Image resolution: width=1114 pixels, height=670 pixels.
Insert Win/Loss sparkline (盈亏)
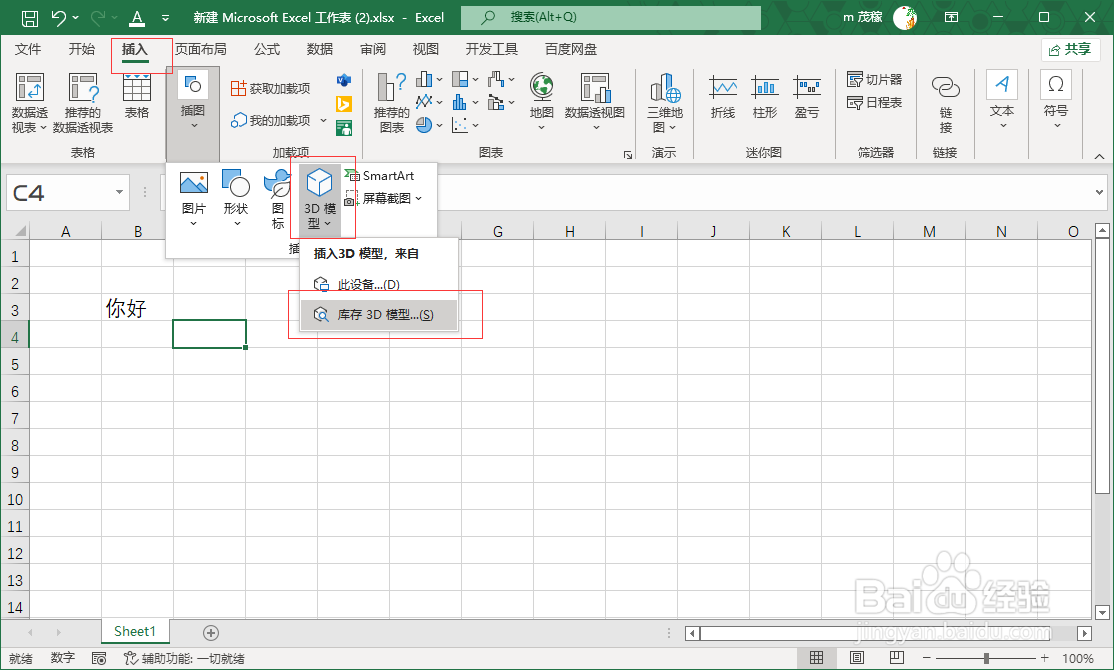pyautogui.click(x=807, y=97)
